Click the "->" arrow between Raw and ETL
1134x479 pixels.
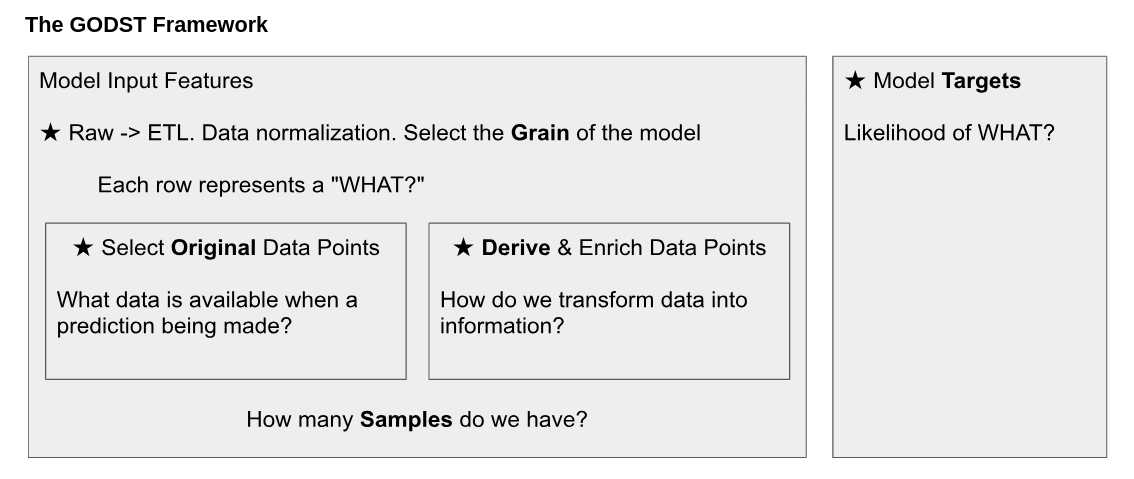click(x=129, y=133)
